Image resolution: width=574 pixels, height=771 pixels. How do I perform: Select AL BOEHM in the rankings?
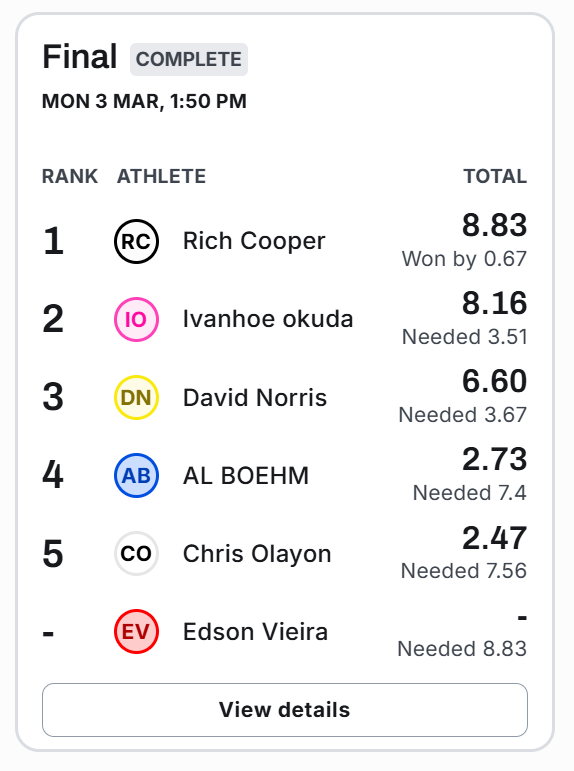point(246,475)
